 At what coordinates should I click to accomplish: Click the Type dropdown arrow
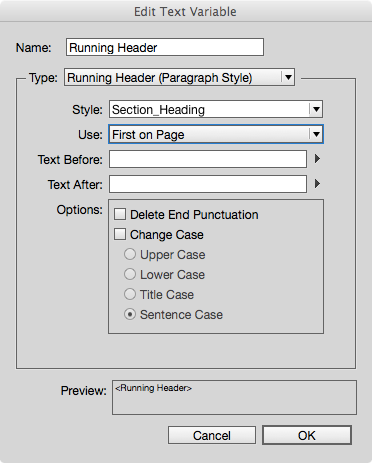point(288,78)
